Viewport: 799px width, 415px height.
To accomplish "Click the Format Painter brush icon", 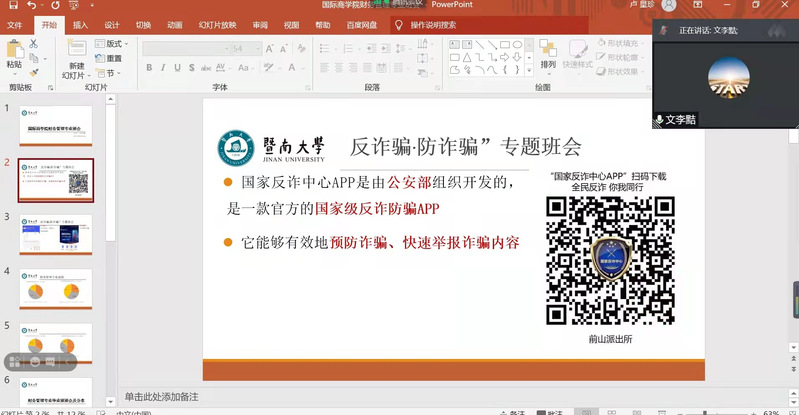I will (34, 73).
